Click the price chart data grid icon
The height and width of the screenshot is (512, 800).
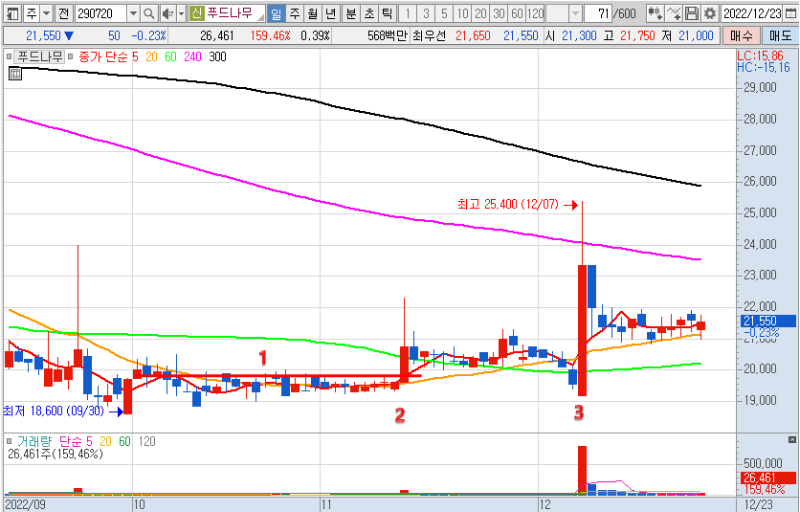click(x=15, y=74)
